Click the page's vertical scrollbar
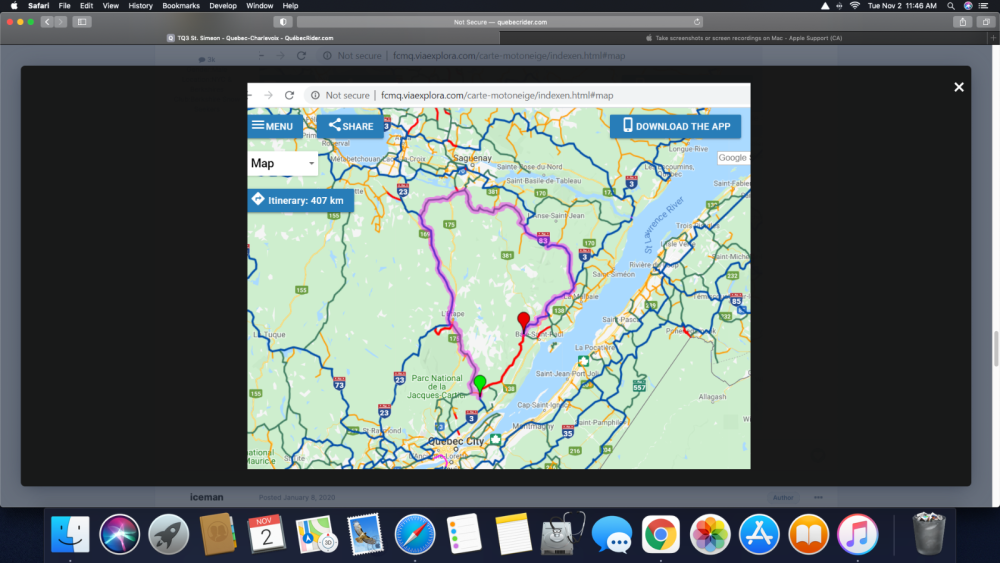The height and width of the screenshot is (563, 1000). [996, 349]
